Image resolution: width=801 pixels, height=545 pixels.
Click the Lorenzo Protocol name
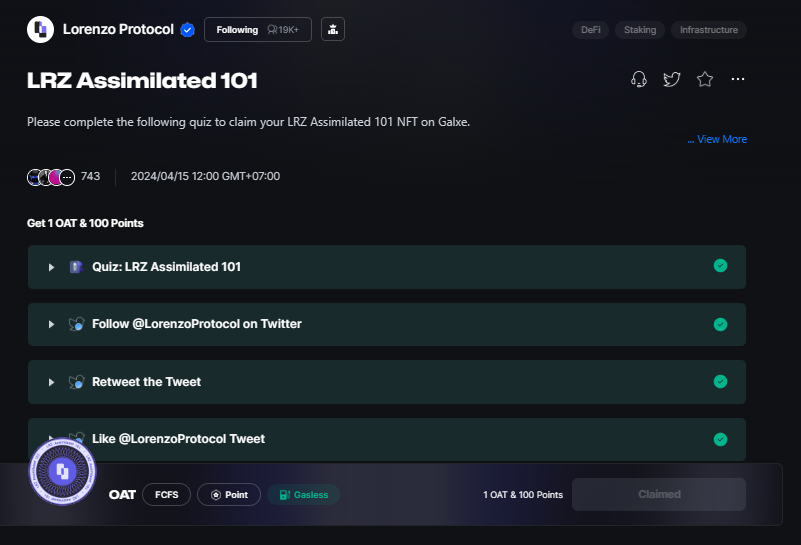pos(118,30)
